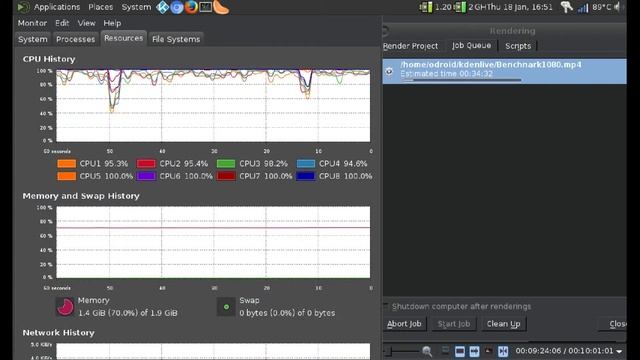Click the orange launcher icon after the terminal

[x=221, y=7]
